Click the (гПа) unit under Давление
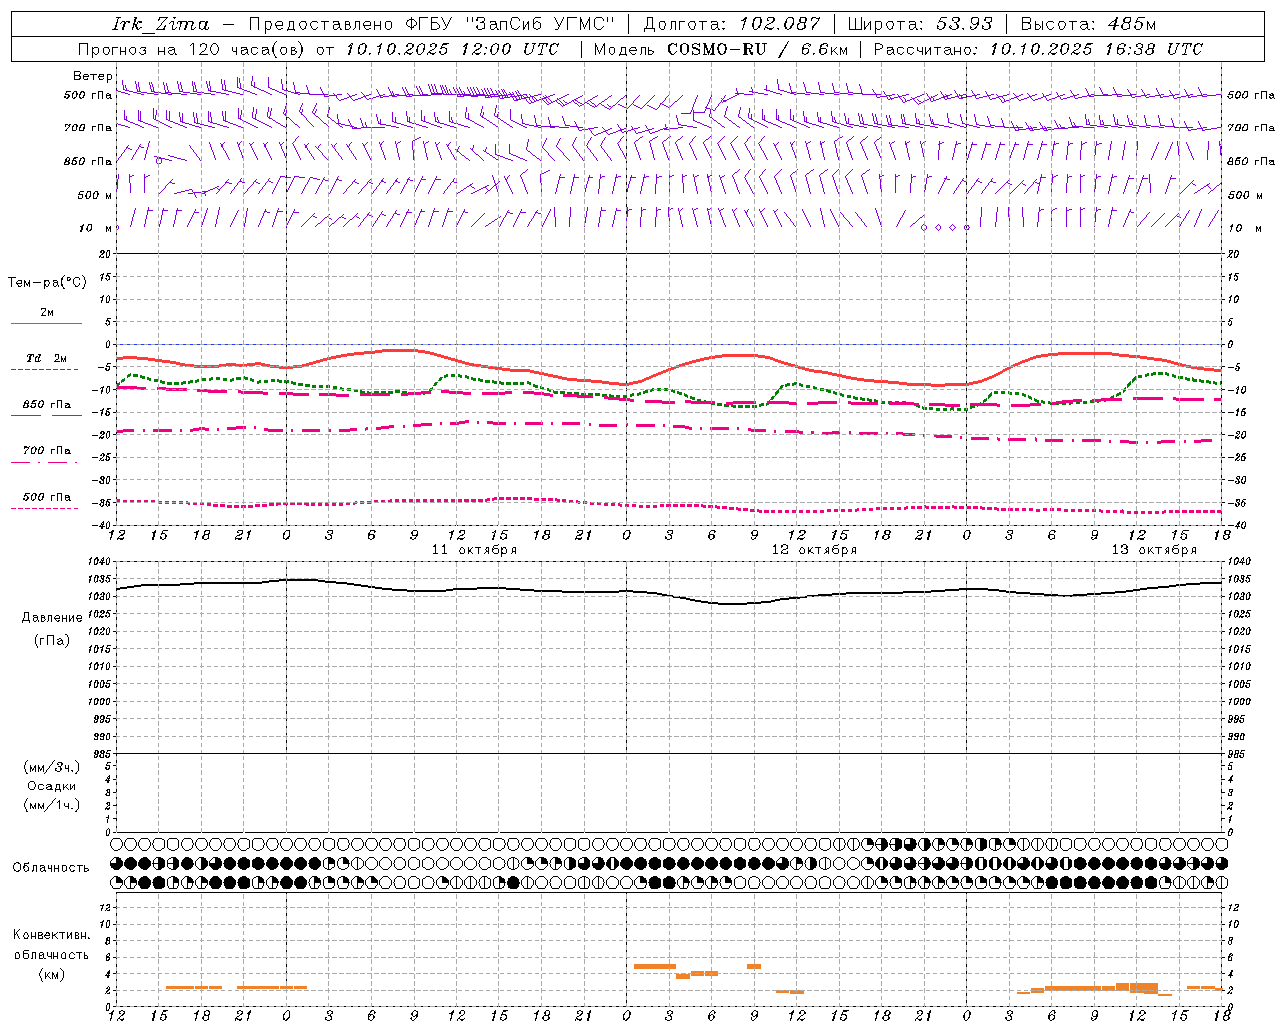Screen dimensions: 1280x1024 (52, 640)
